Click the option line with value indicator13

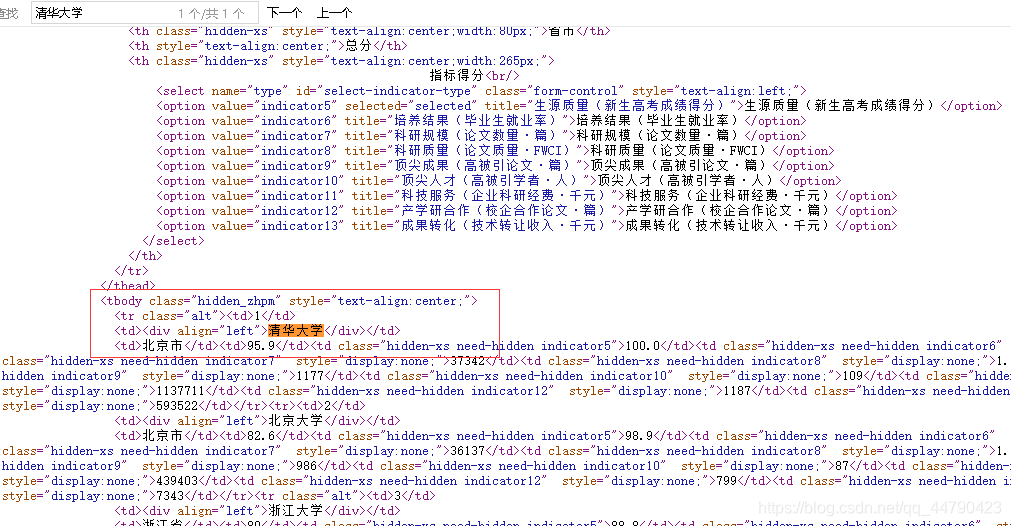[527, 226]
